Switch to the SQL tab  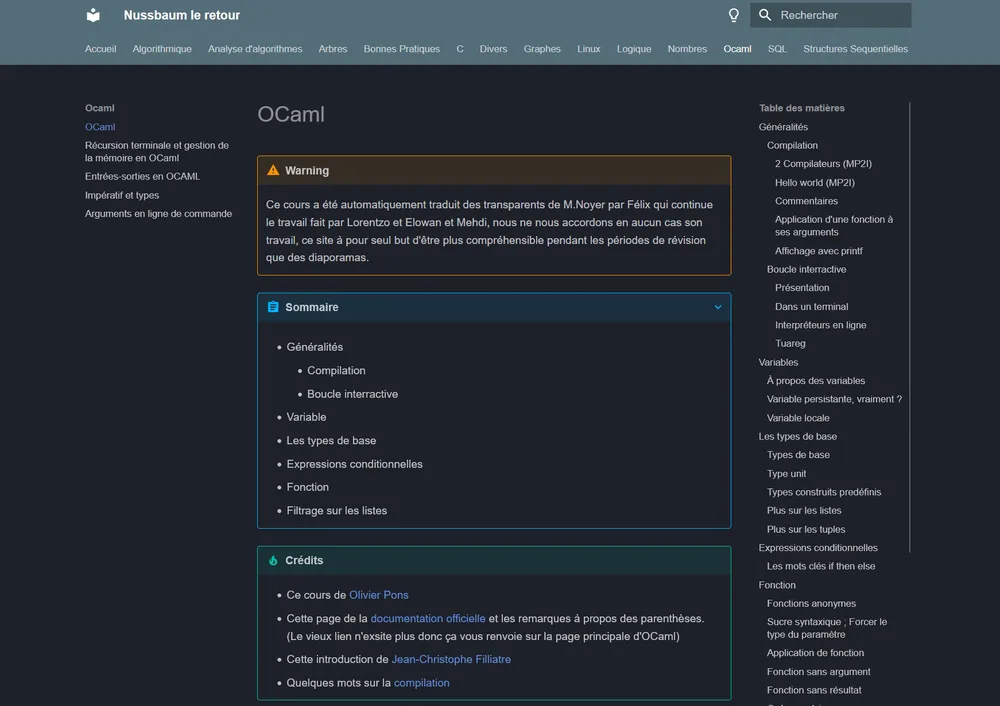coord(777,49)
